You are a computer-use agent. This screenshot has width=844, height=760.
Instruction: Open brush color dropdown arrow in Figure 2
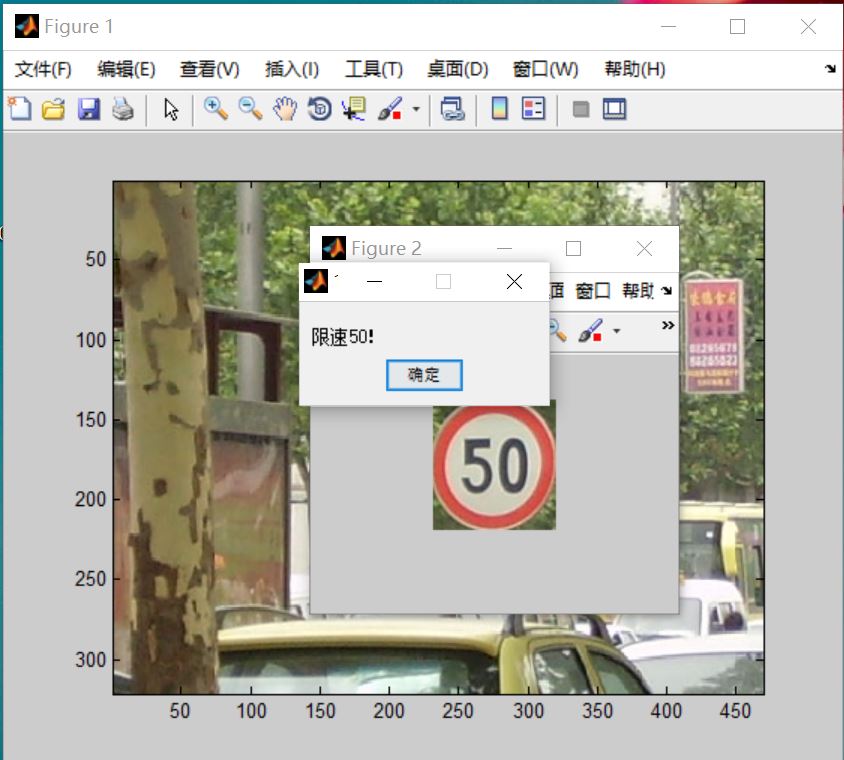pyautogui.click(x=616, y=331)
